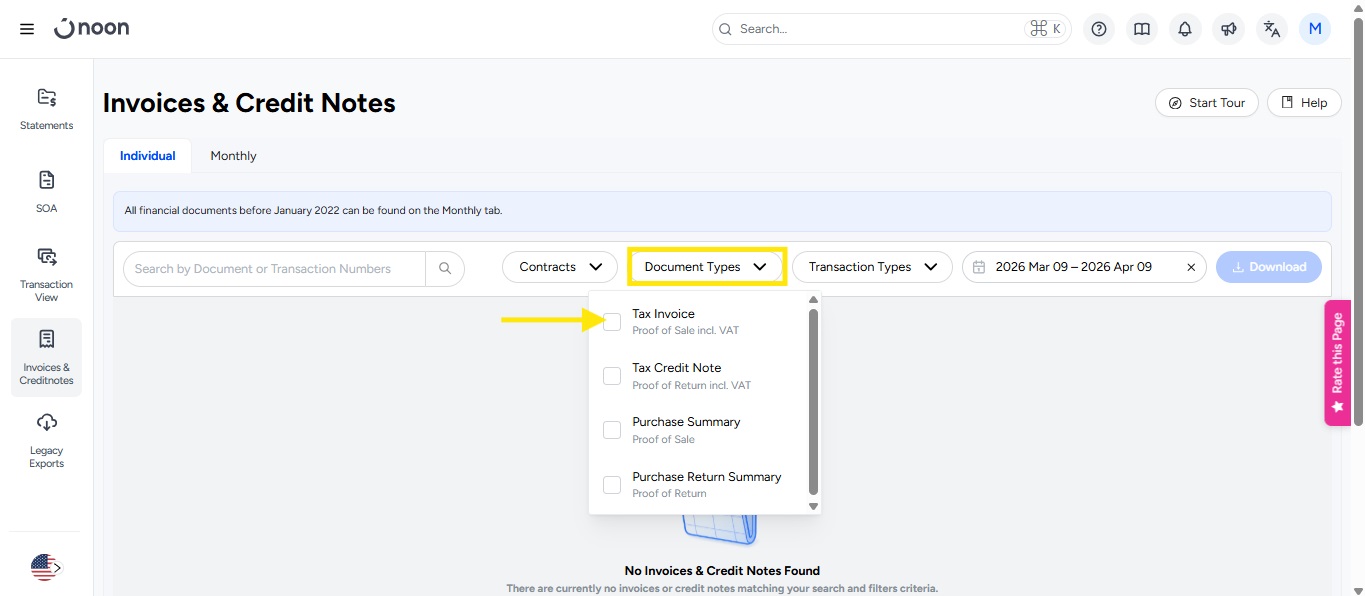Open the hamburger menu icon
The height and width of the screenshot is (596, 1365).
[27, 29]
